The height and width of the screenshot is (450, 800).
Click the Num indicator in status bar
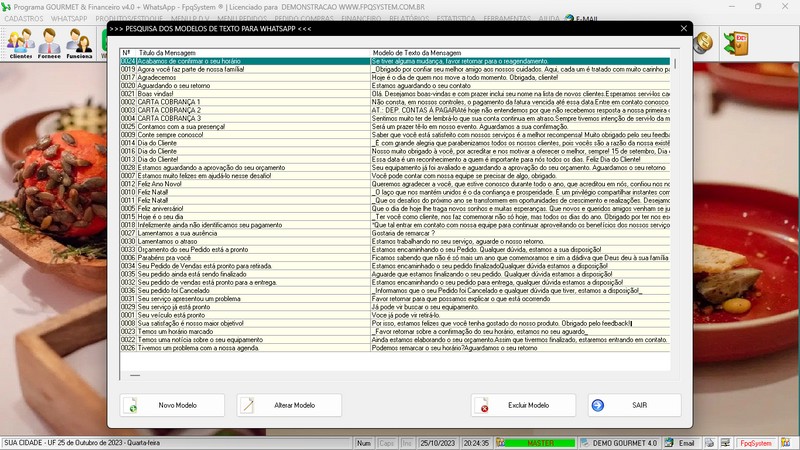[364, 443]
